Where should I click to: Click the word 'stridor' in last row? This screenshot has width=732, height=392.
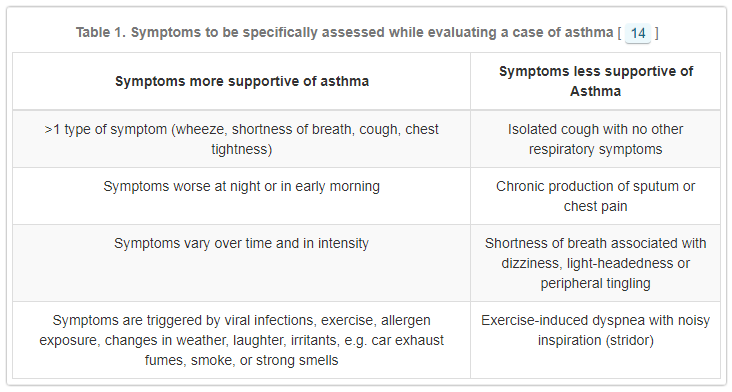630,341
